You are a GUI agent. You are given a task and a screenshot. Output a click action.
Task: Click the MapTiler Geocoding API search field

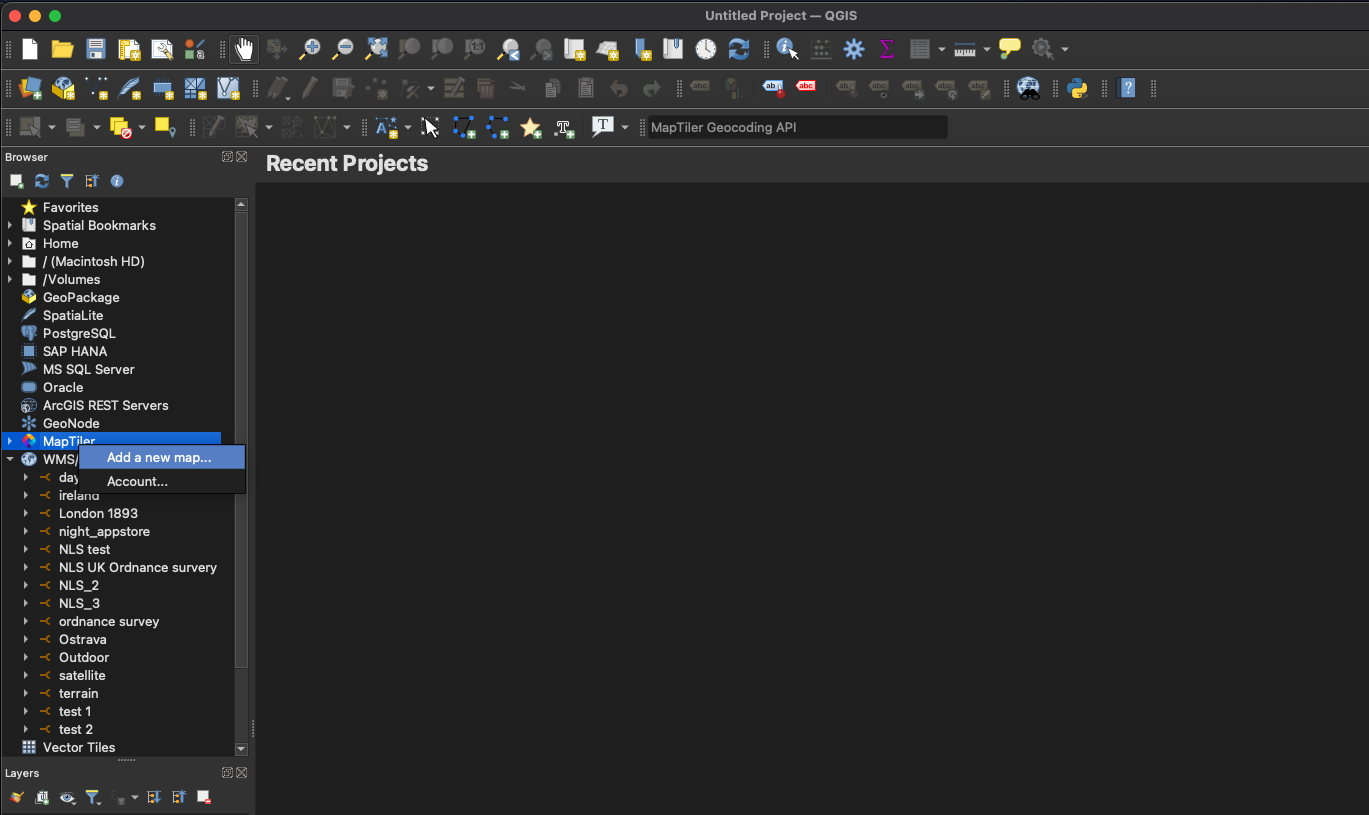(796, 127)
